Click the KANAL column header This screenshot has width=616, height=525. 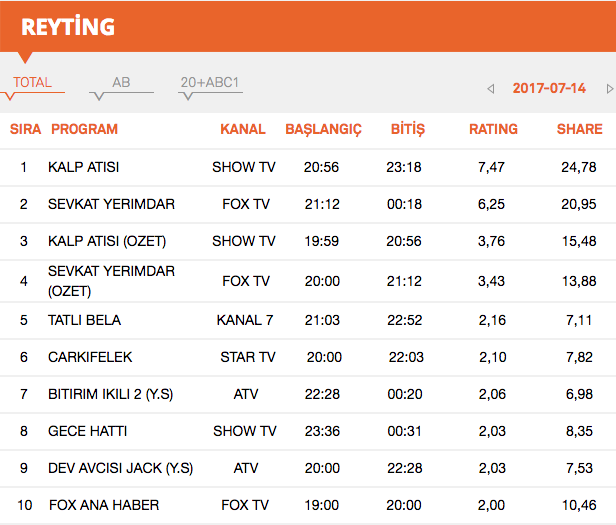click(243, 129)
